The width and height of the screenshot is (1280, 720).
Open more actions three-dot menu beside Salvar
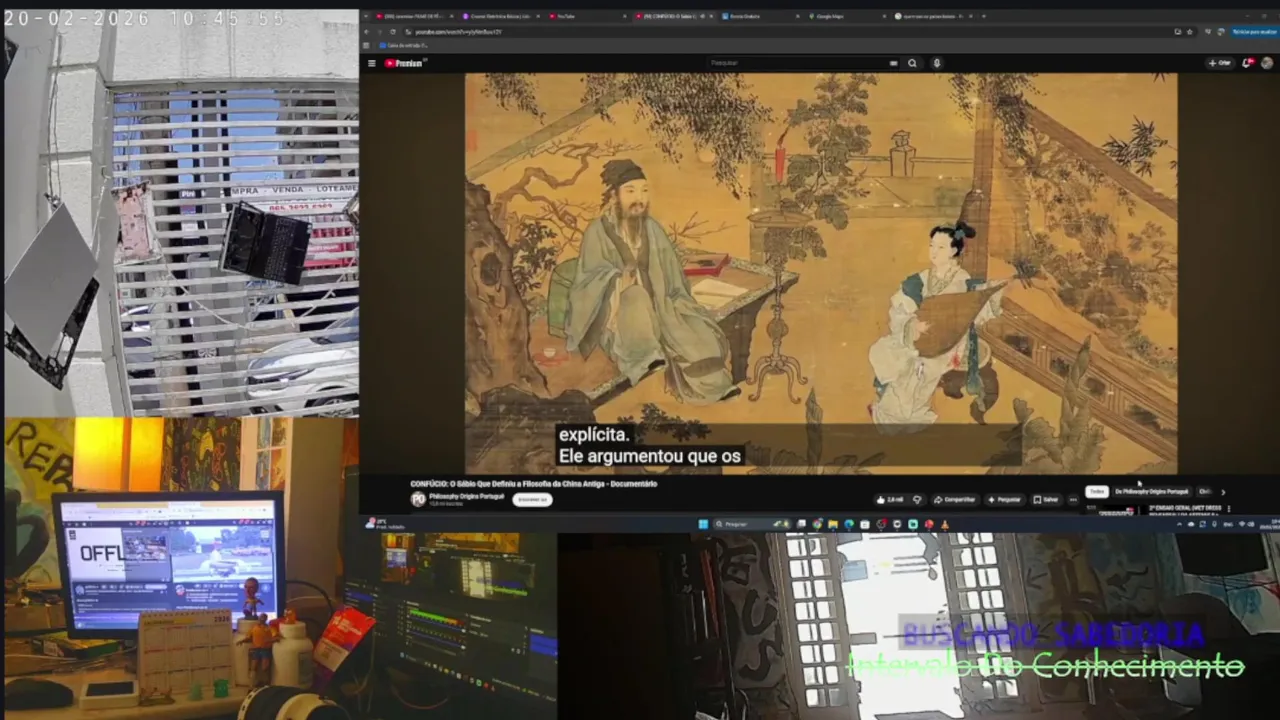tap(1073, 500)
